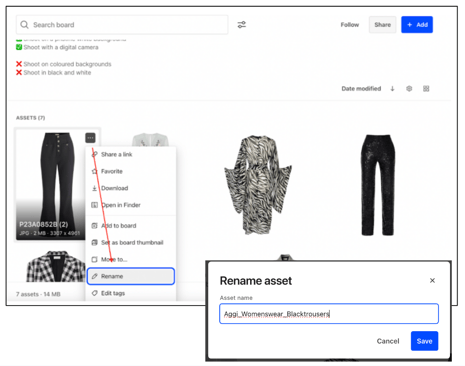Click the Asset name text field

point(329,314)
